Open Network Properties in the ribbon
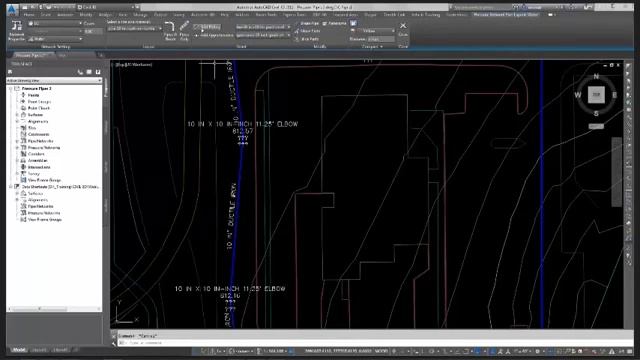The image size is (640, 360). (16, 31)
